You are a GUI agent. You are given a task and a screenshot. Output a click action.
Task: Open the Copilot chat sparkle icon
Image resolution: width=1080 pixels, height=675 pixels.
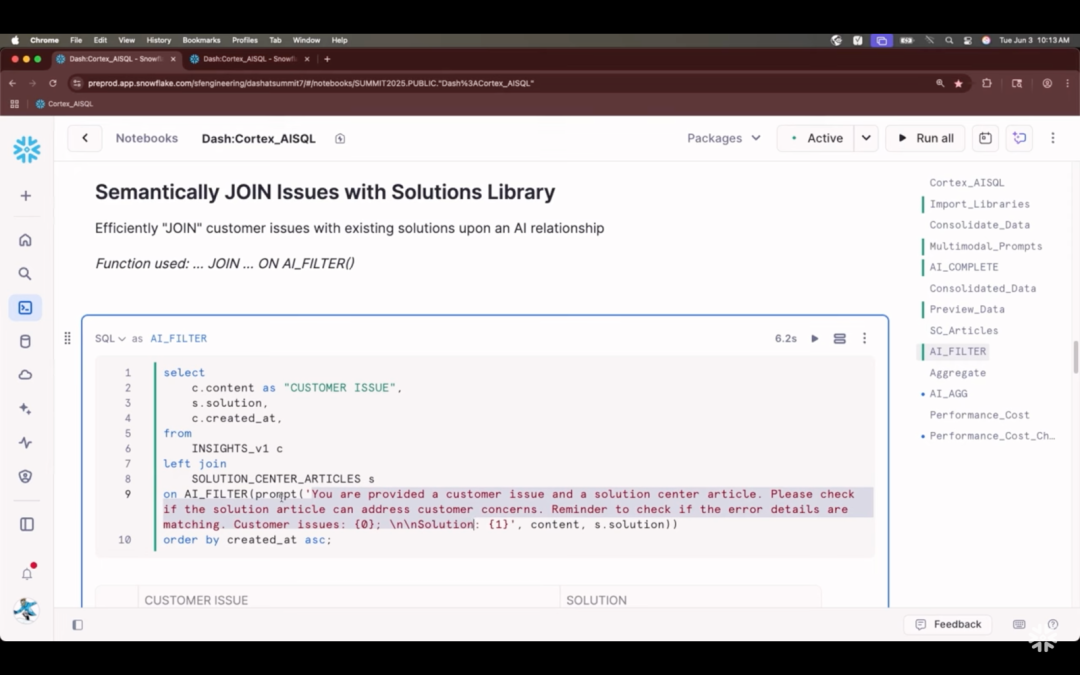pos(1019,138)
